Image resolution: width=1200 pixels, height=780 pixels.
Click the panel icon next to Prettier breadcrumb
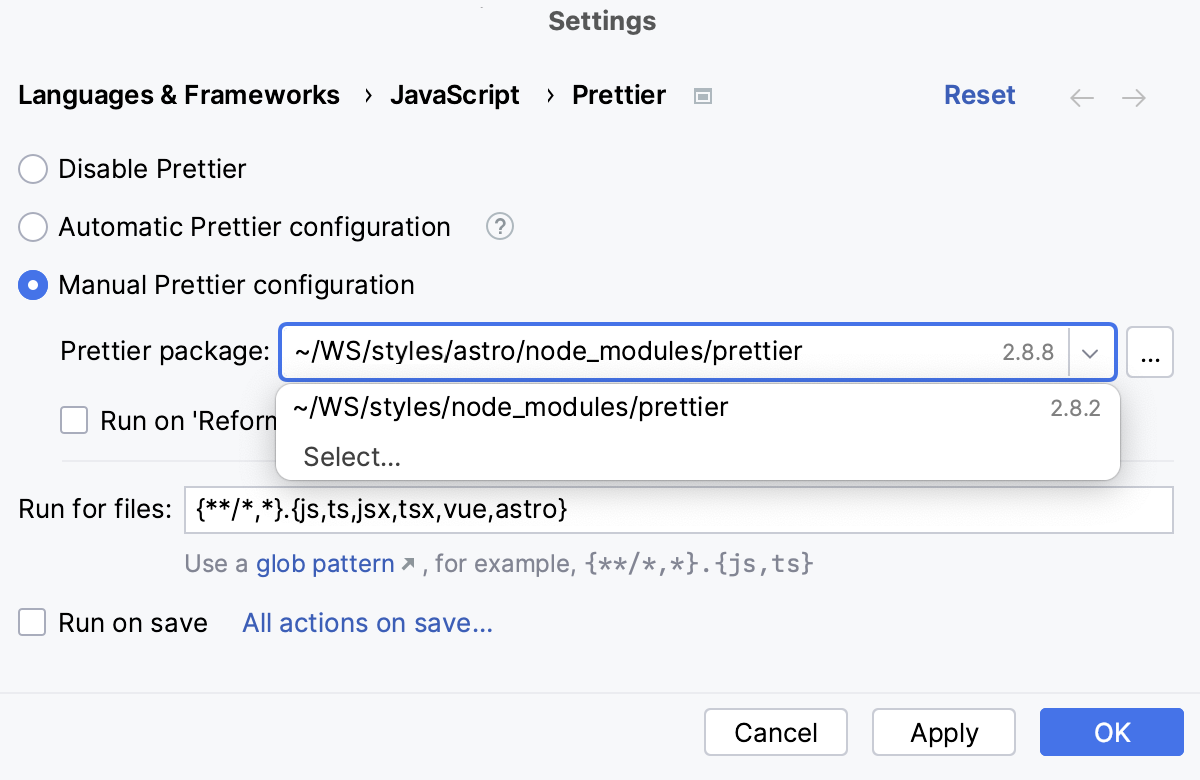tap(702, 95)
